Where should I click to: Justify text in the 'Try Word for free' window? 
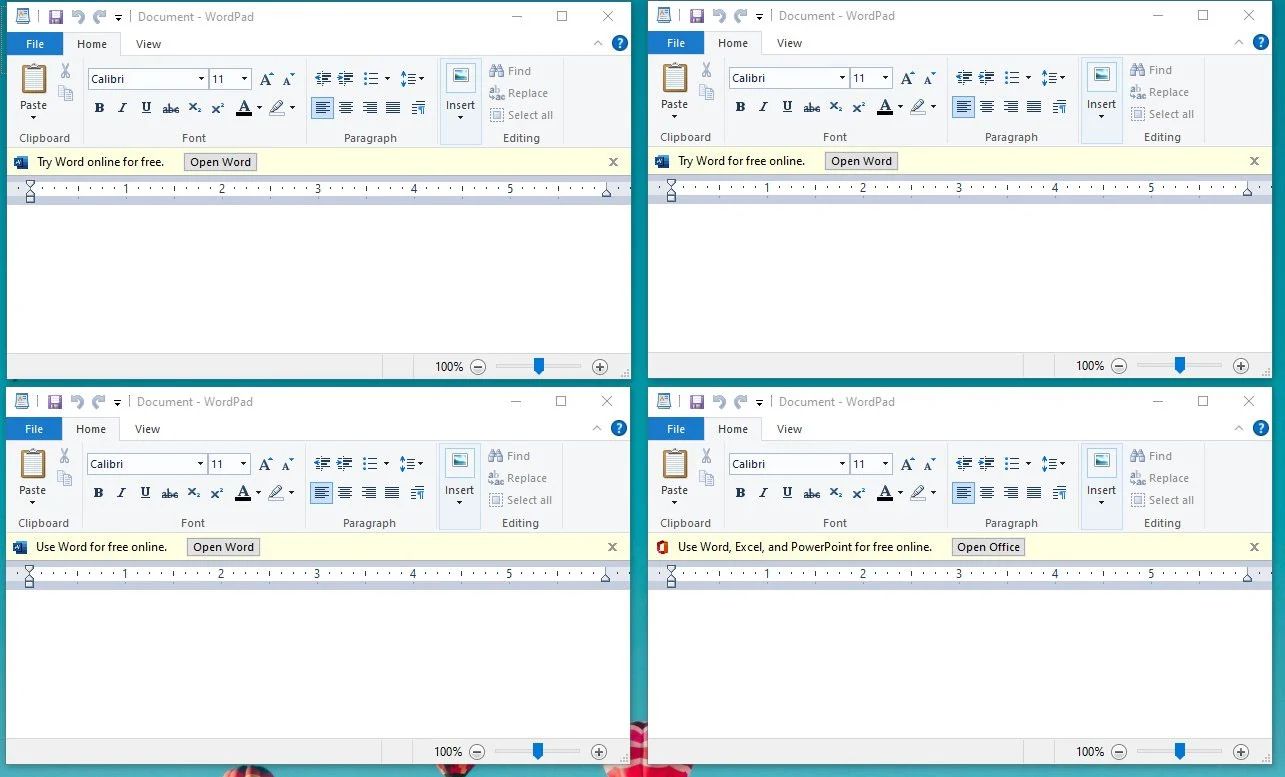[x=1034, y=107]
